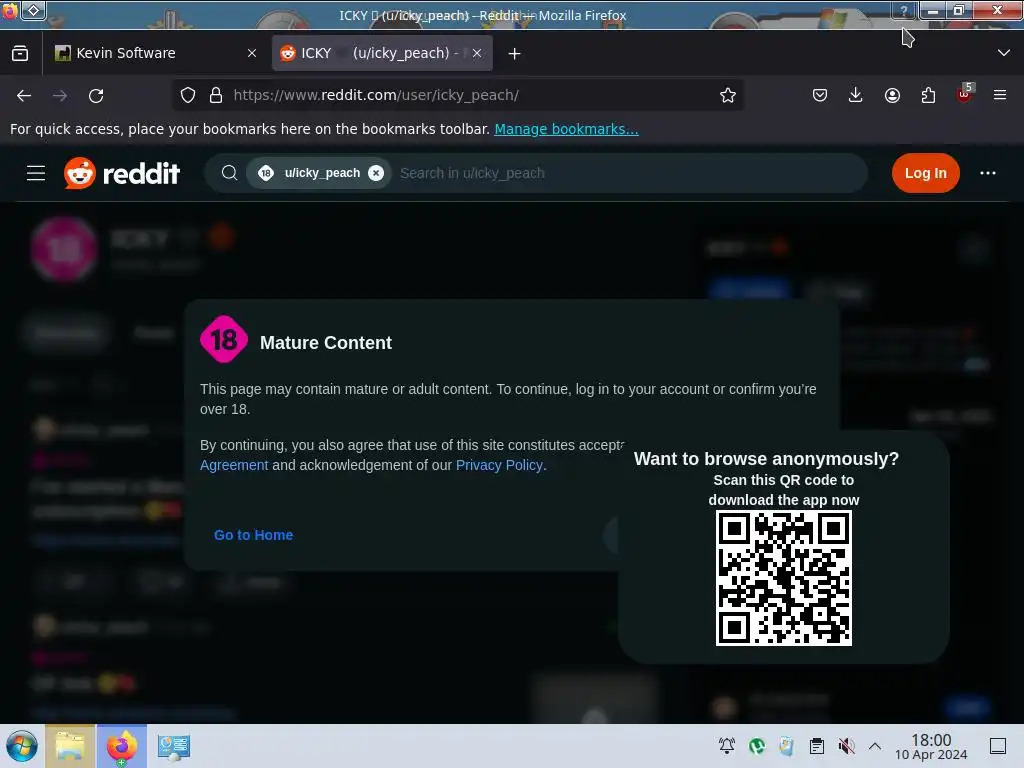
Task: Open the Extensions puzzle icon
Action: click(x=928, y=95)
